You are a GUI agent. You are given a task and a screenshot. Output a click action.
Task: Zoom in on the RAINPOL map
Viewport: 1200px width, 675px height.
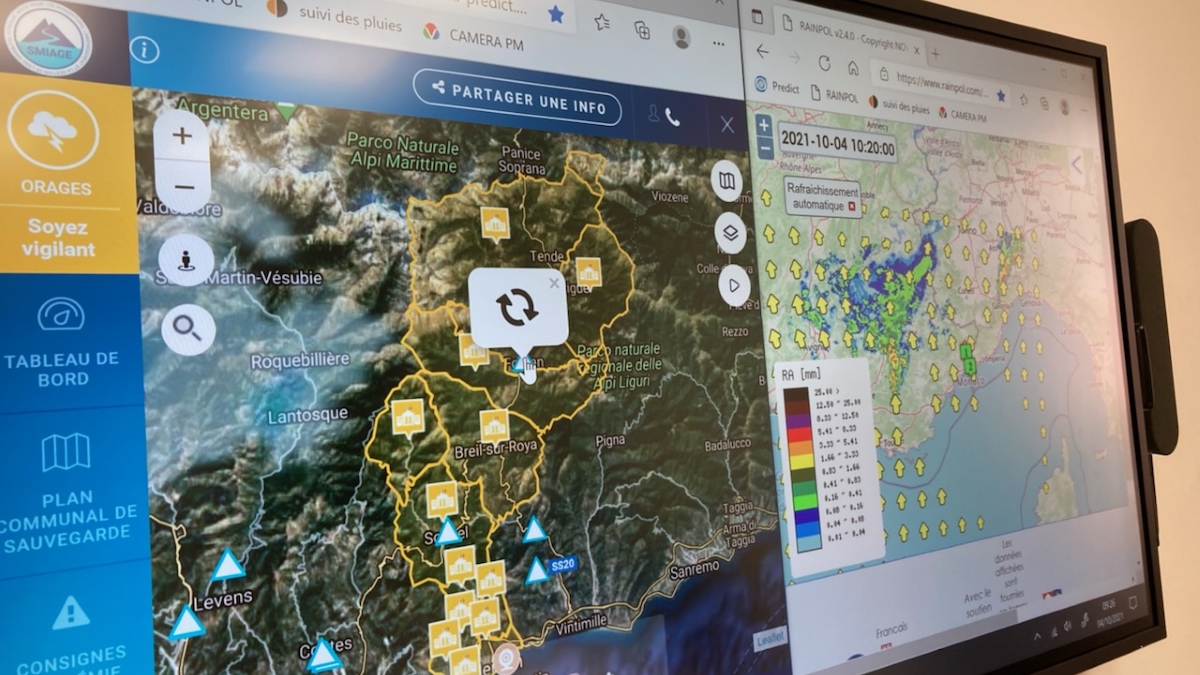point(763,127)
